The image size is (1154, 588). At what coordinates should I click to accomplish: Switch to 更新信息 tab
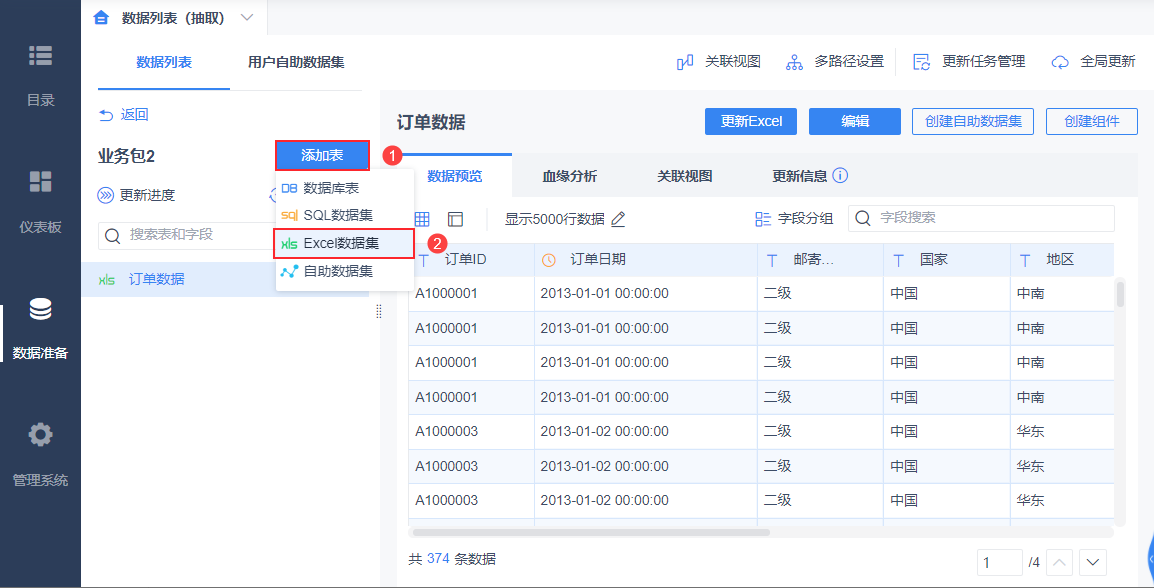pos(799,176)
